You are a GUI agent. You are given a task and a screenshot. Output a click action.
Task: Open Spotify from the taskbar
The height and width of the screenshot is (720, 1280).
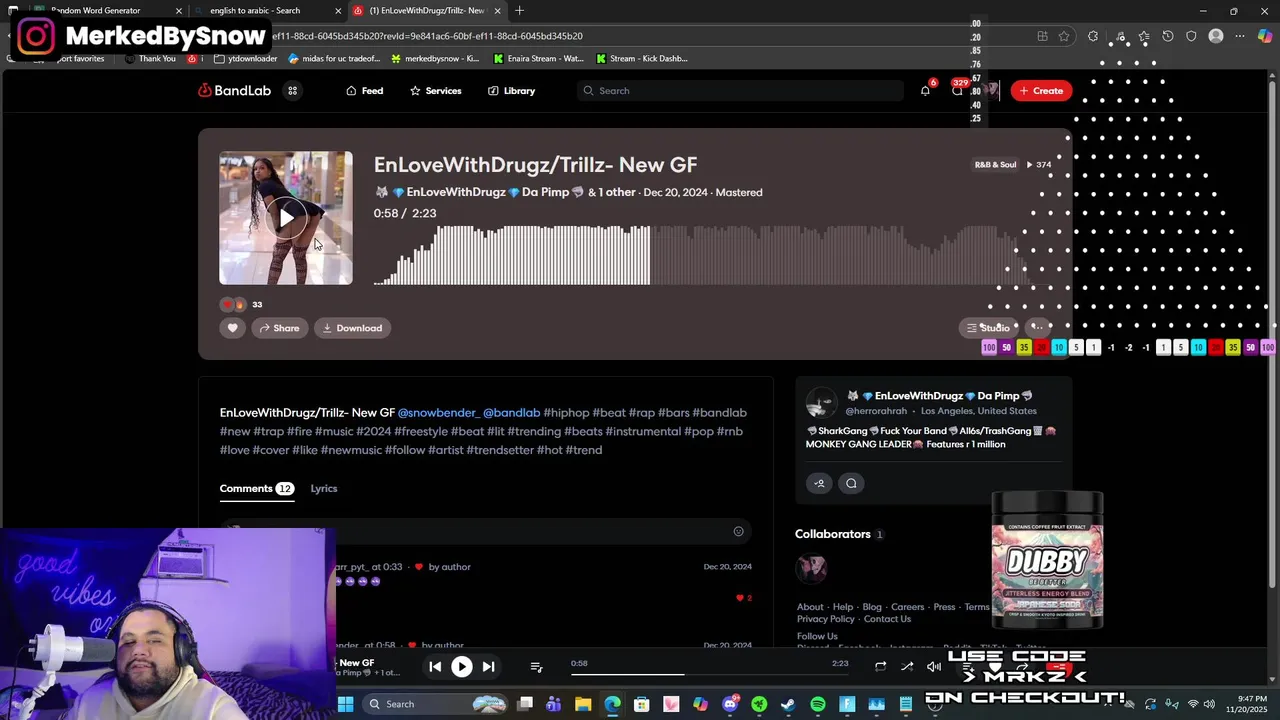pyautogui.click(x=818, y=704)
